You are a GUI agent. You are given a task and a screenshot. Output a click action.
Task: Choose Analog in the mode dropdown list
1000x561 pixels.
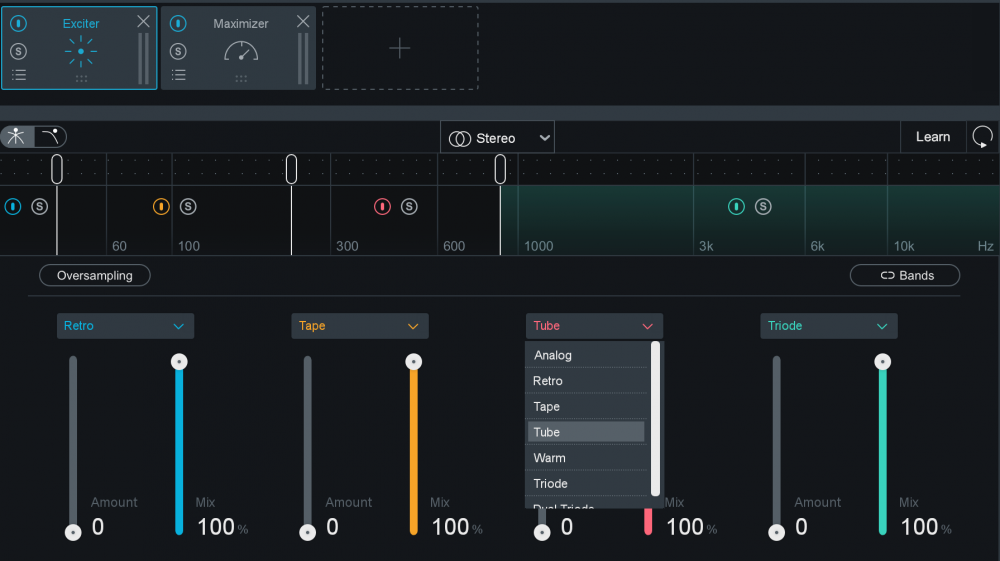[x=586, y=355]
